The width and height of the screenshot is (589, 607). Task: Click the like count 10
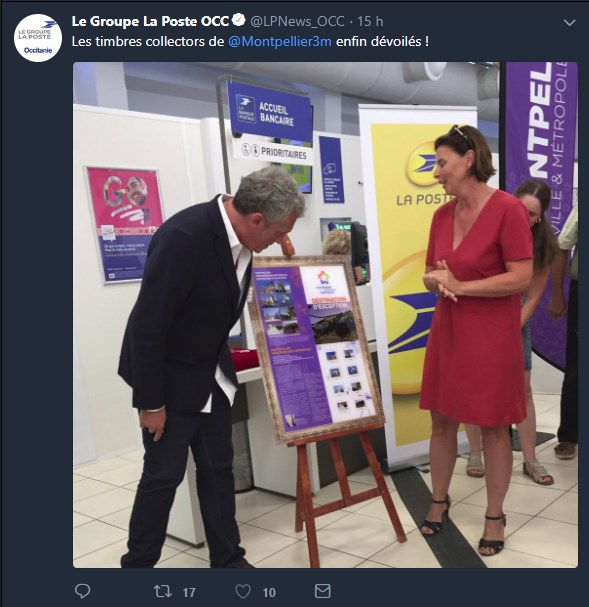[x=269, y=593]
